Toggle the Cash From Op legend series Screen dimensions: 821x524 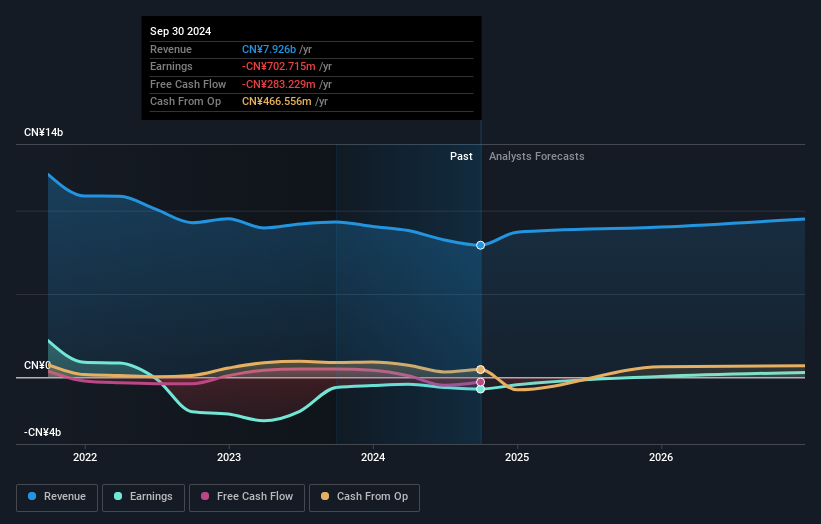(x=364, y=497)
